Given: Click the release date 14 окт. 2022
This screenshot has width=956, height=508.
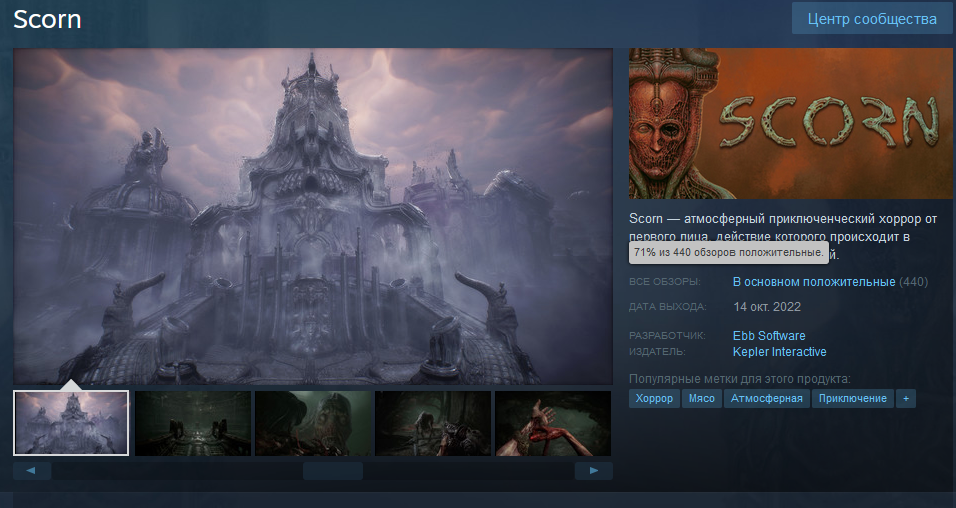Looking at the screenshot, I should (x=767, y=307).
